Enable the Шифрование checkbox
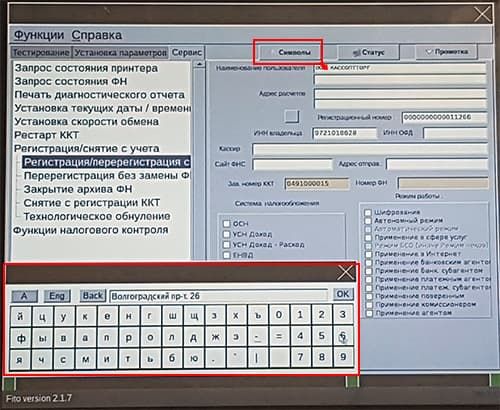The image size is (500, 410). pyautogui.click(x=368, y=212)
